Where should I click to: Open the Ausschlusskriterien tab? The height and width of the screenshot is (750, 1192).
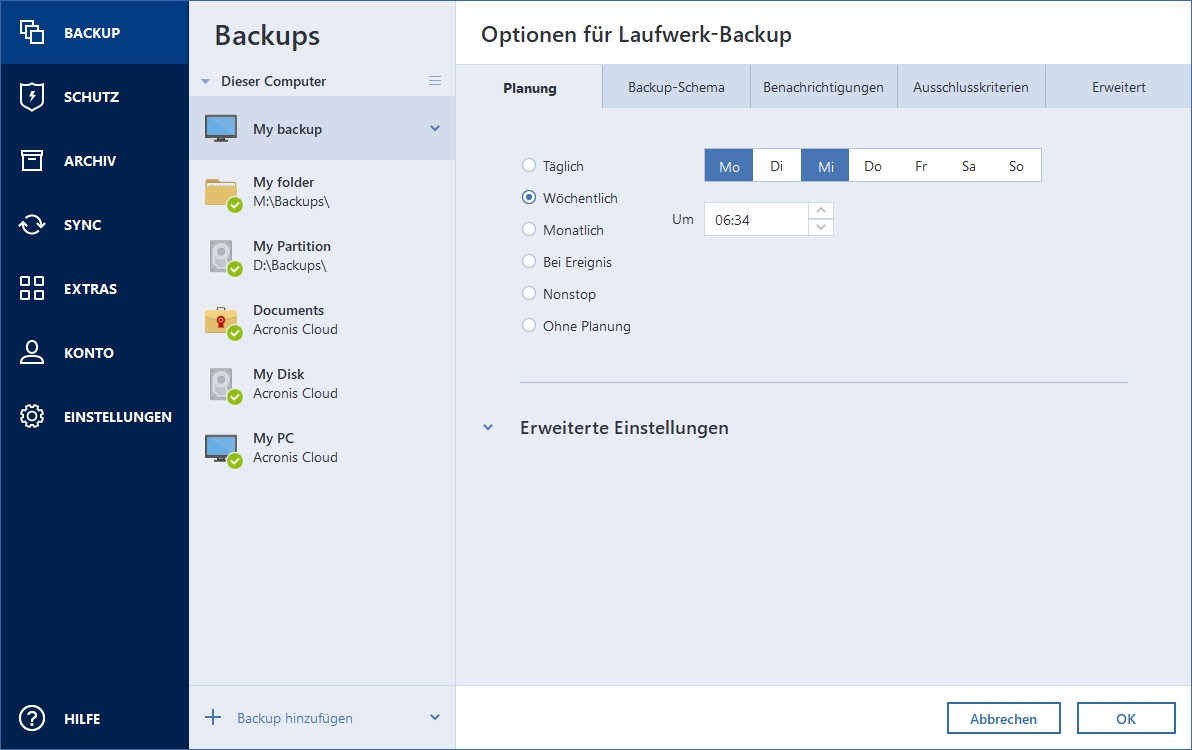click(971, 87)
